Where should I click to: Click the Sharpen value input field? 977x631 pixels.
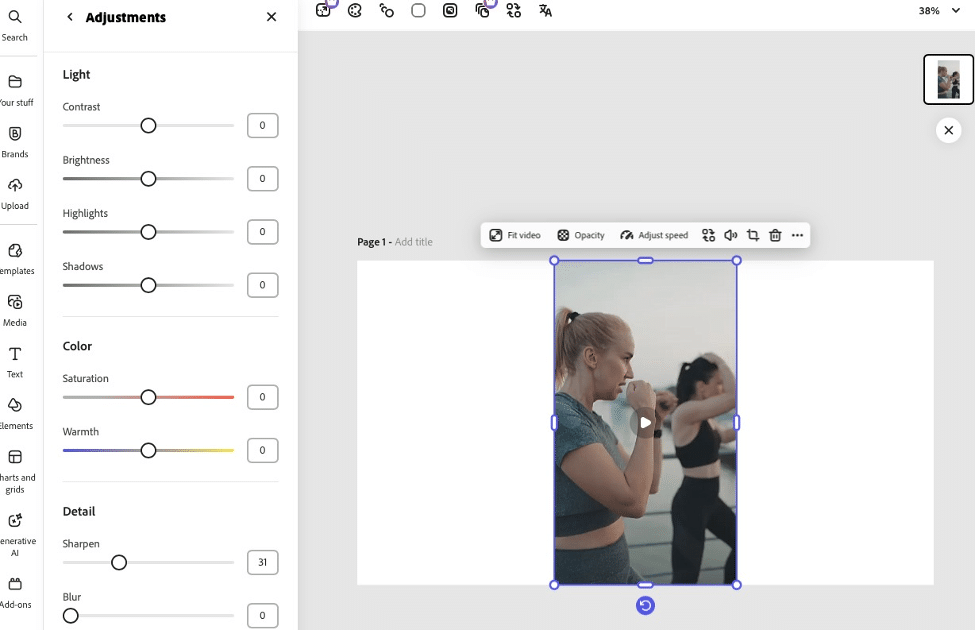(x=262, y=562)
